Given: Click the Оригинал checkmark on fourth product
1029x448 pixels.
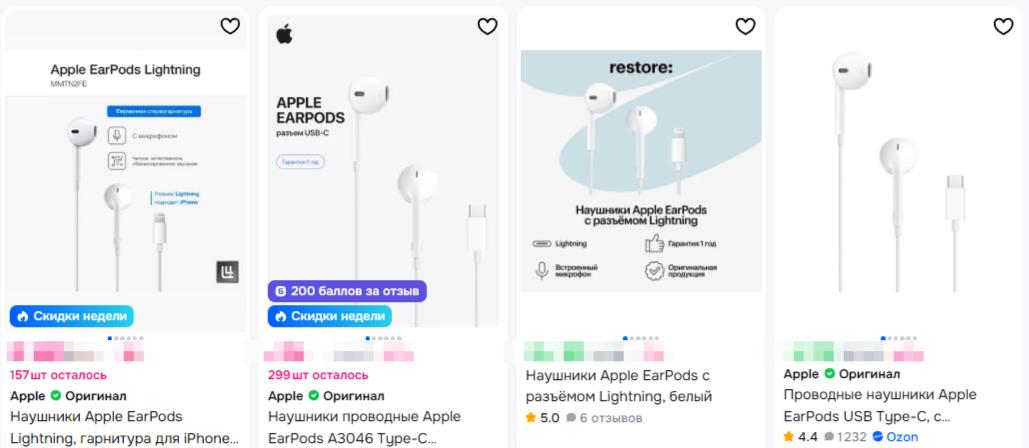Looking at the screenshot, I should coord(830,374).
